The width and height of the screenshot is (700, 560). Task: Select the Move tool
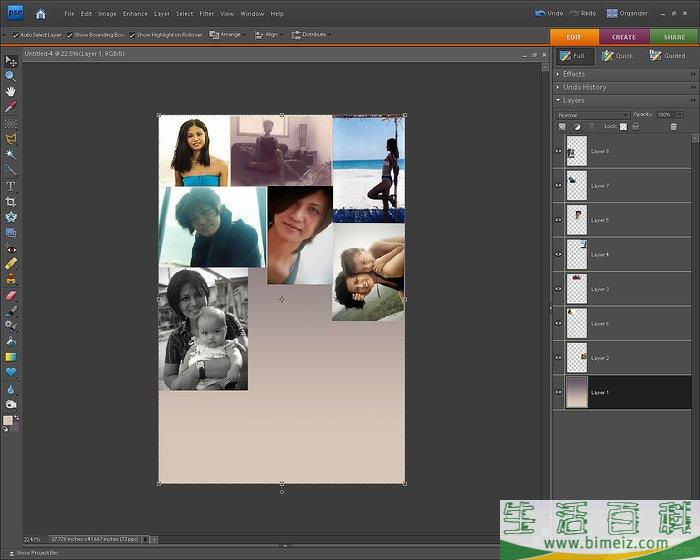coord(11,61)
